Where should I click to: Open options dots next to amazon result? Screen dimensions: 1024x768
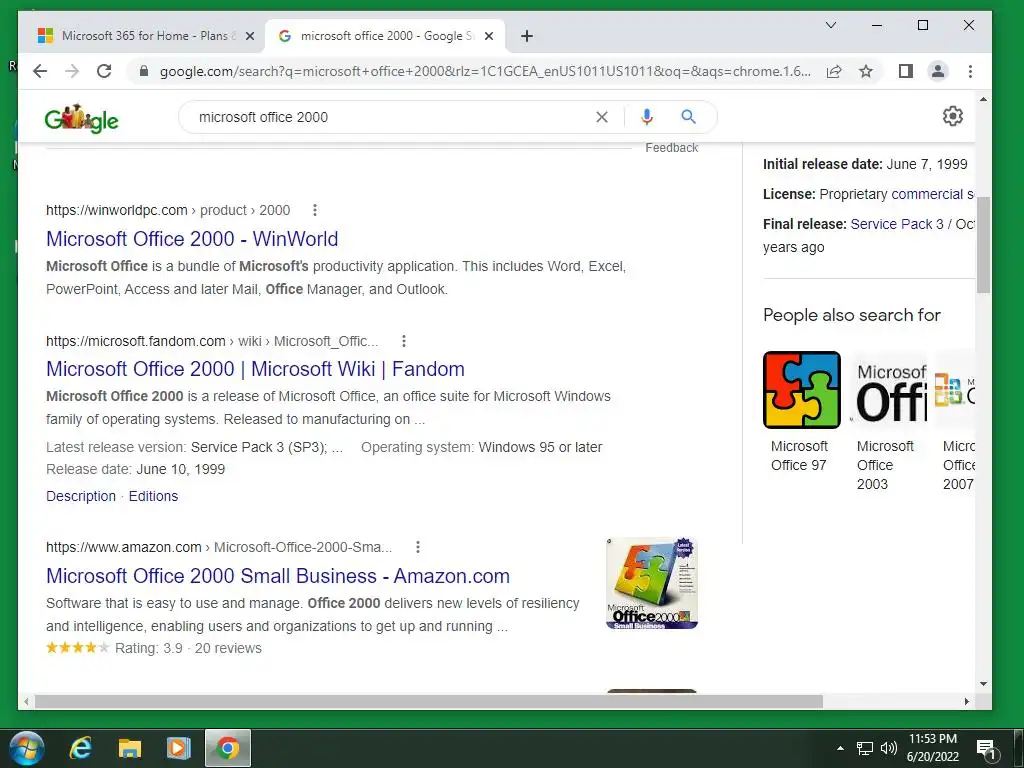point(418,547)
